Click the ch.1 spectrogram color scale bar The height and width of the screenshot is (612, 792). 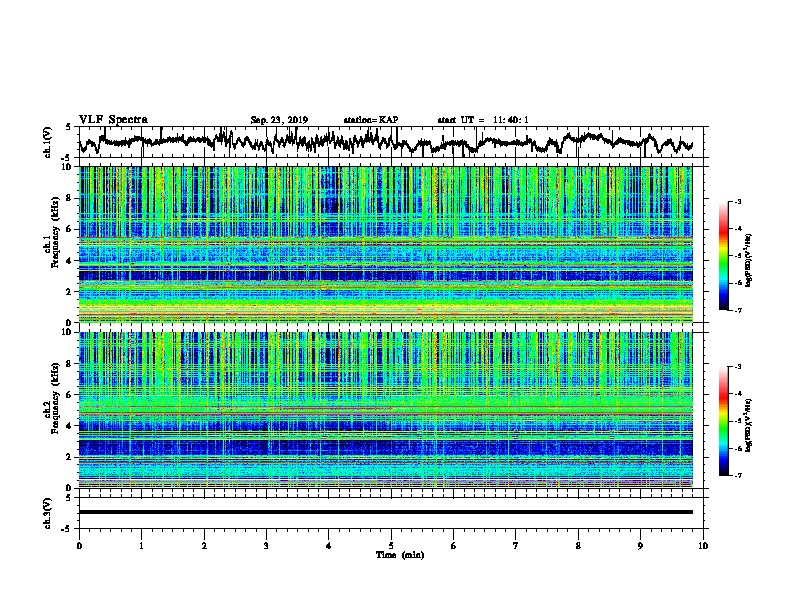point(723,256)
